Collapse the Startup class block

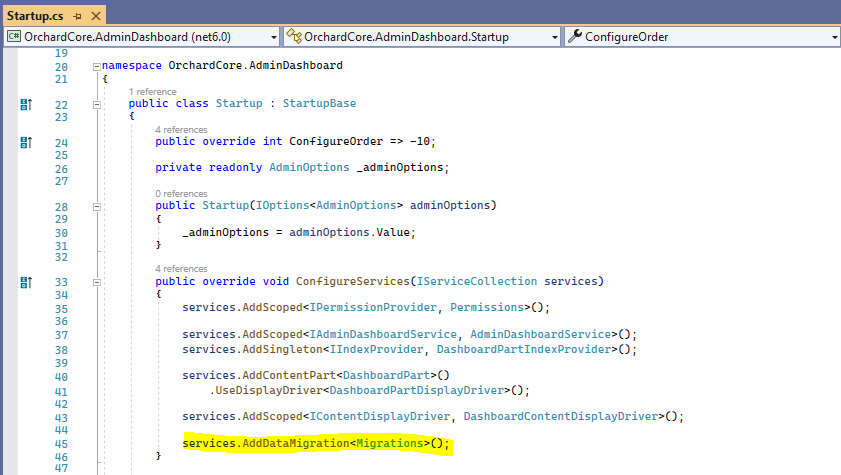pyautogui.click(x=97, y=105)
